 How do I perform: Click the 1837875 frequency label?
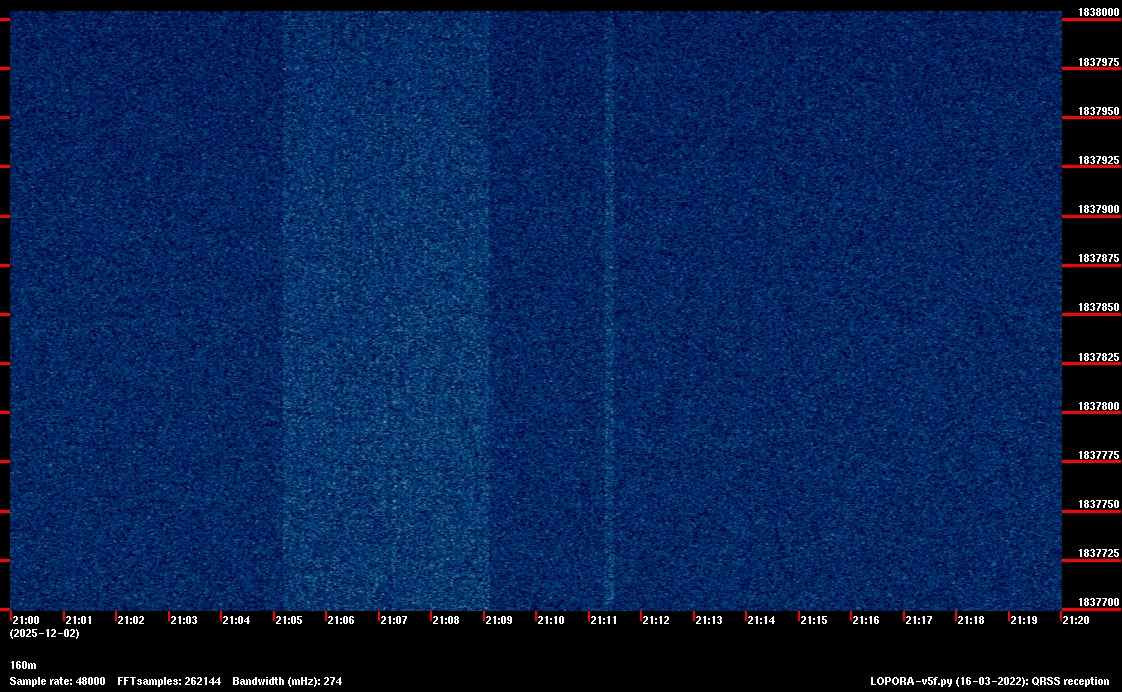[1098, 258]
